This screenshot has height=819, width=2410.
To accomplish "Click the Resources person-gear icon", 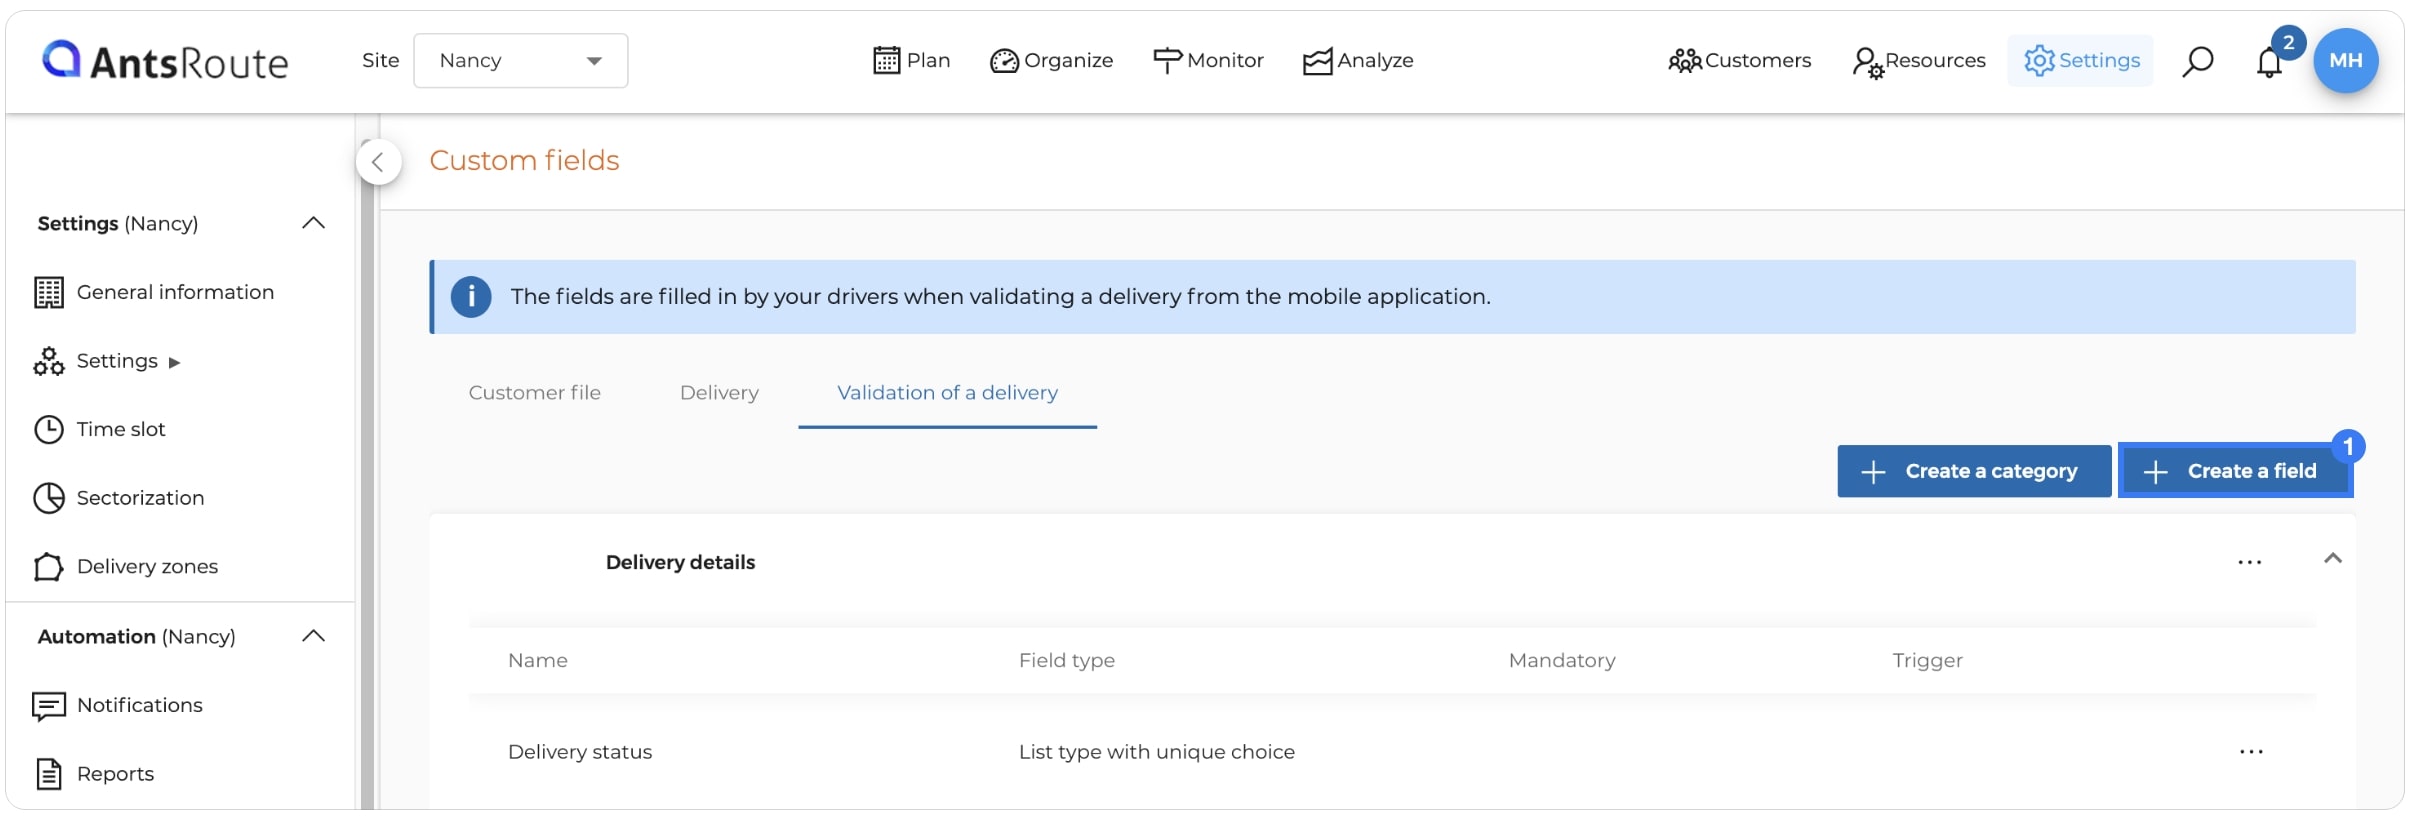I will point(1867,63).
